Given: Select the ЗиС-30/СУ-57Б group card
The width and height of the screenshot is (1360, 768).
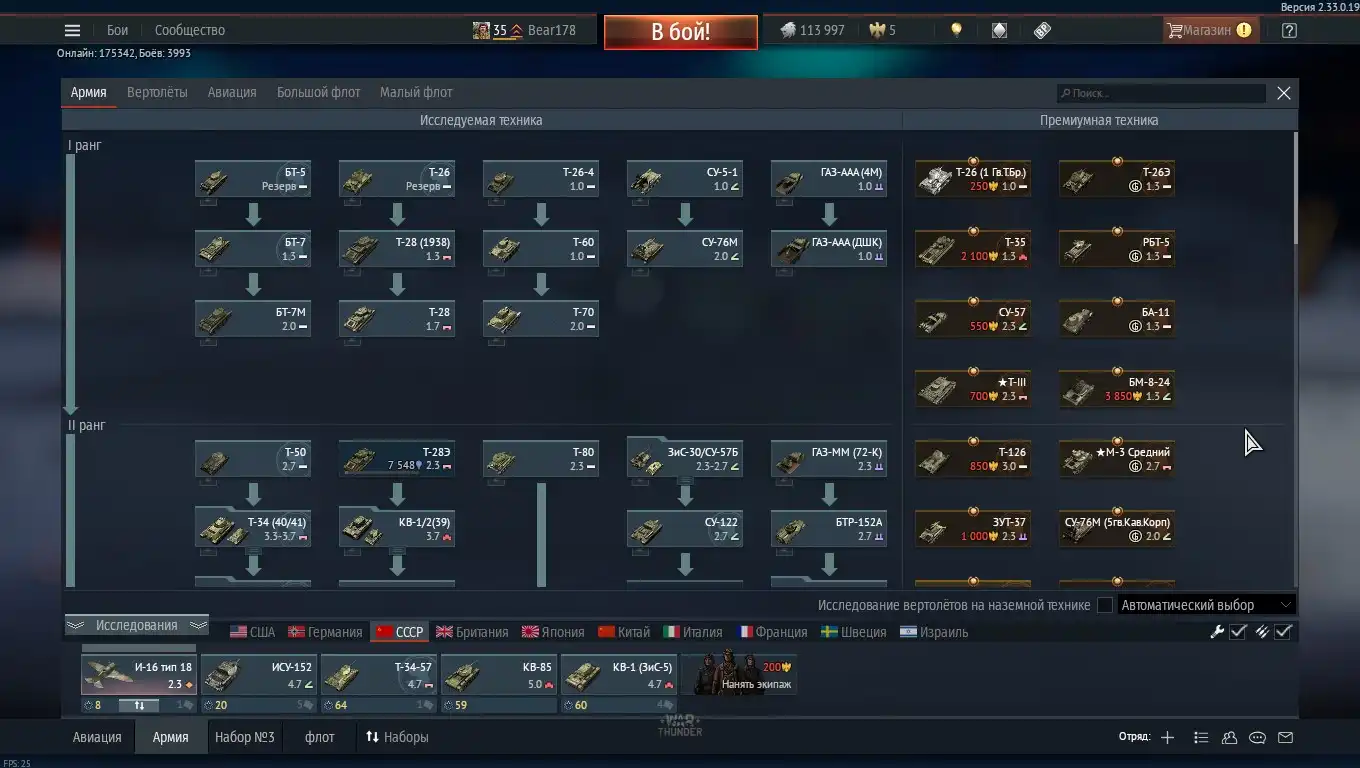Looking at the screenshot, I should [685, 459].
